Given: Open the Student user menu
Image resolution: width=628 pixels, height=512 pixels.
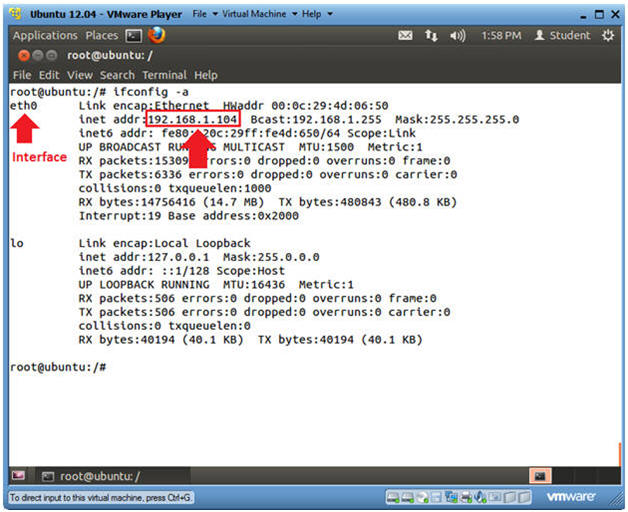Looking at the screenshot, I should (x=562, y=36).
